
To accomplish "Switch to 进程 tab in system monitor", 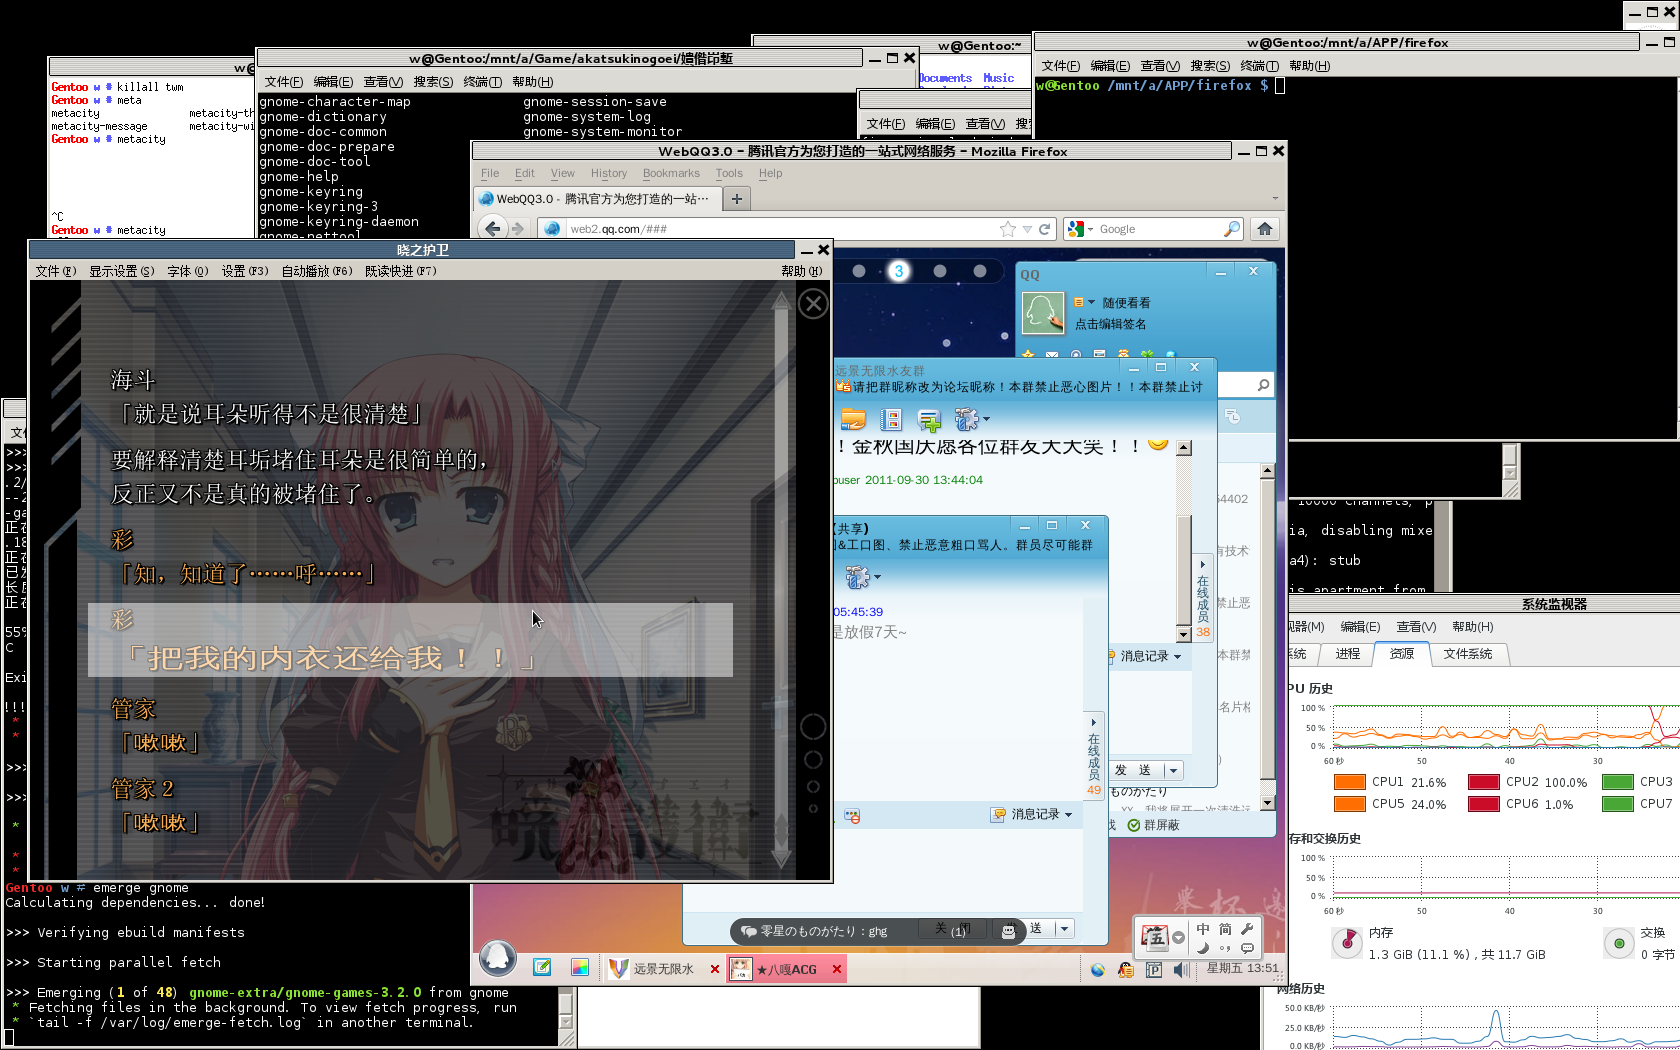I will [1348, 654].
